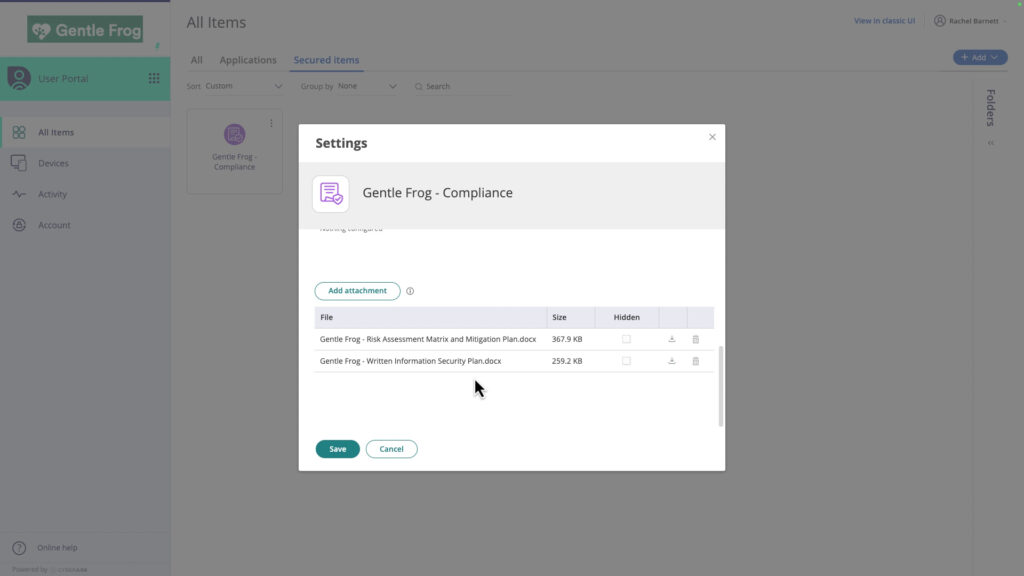The height and width of the screenshot is (576, 1024).
Task: Open the Gentle Frog - Compliance item thumbnail
Action: click(234, 134)
